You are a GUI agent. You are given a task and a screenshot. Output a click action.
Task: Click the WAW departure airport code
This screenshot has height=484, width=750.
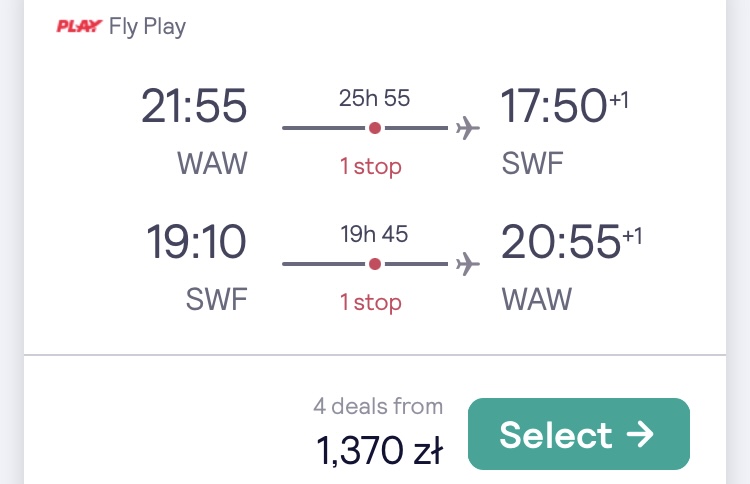click(x=212, y=164)
